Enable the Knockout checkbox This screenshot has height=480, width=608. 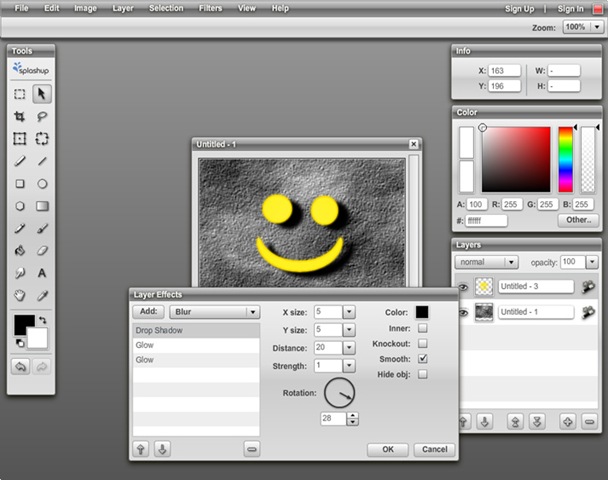tap(422, 343)
